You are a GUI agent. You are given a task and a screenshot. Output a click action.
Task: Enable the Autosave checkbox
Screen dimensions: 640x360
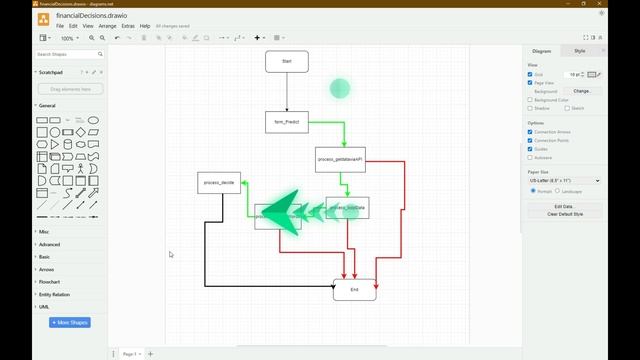click(x=530, y=158)
